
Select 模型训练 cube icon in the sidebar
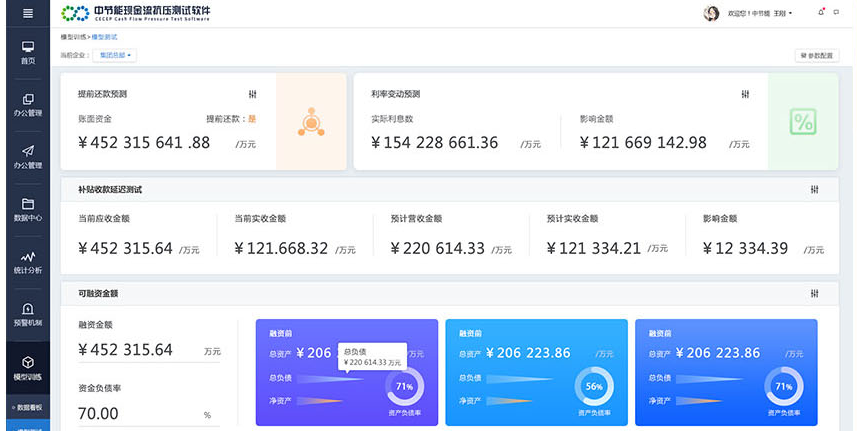pyautogui.click(x=27, y=367)
